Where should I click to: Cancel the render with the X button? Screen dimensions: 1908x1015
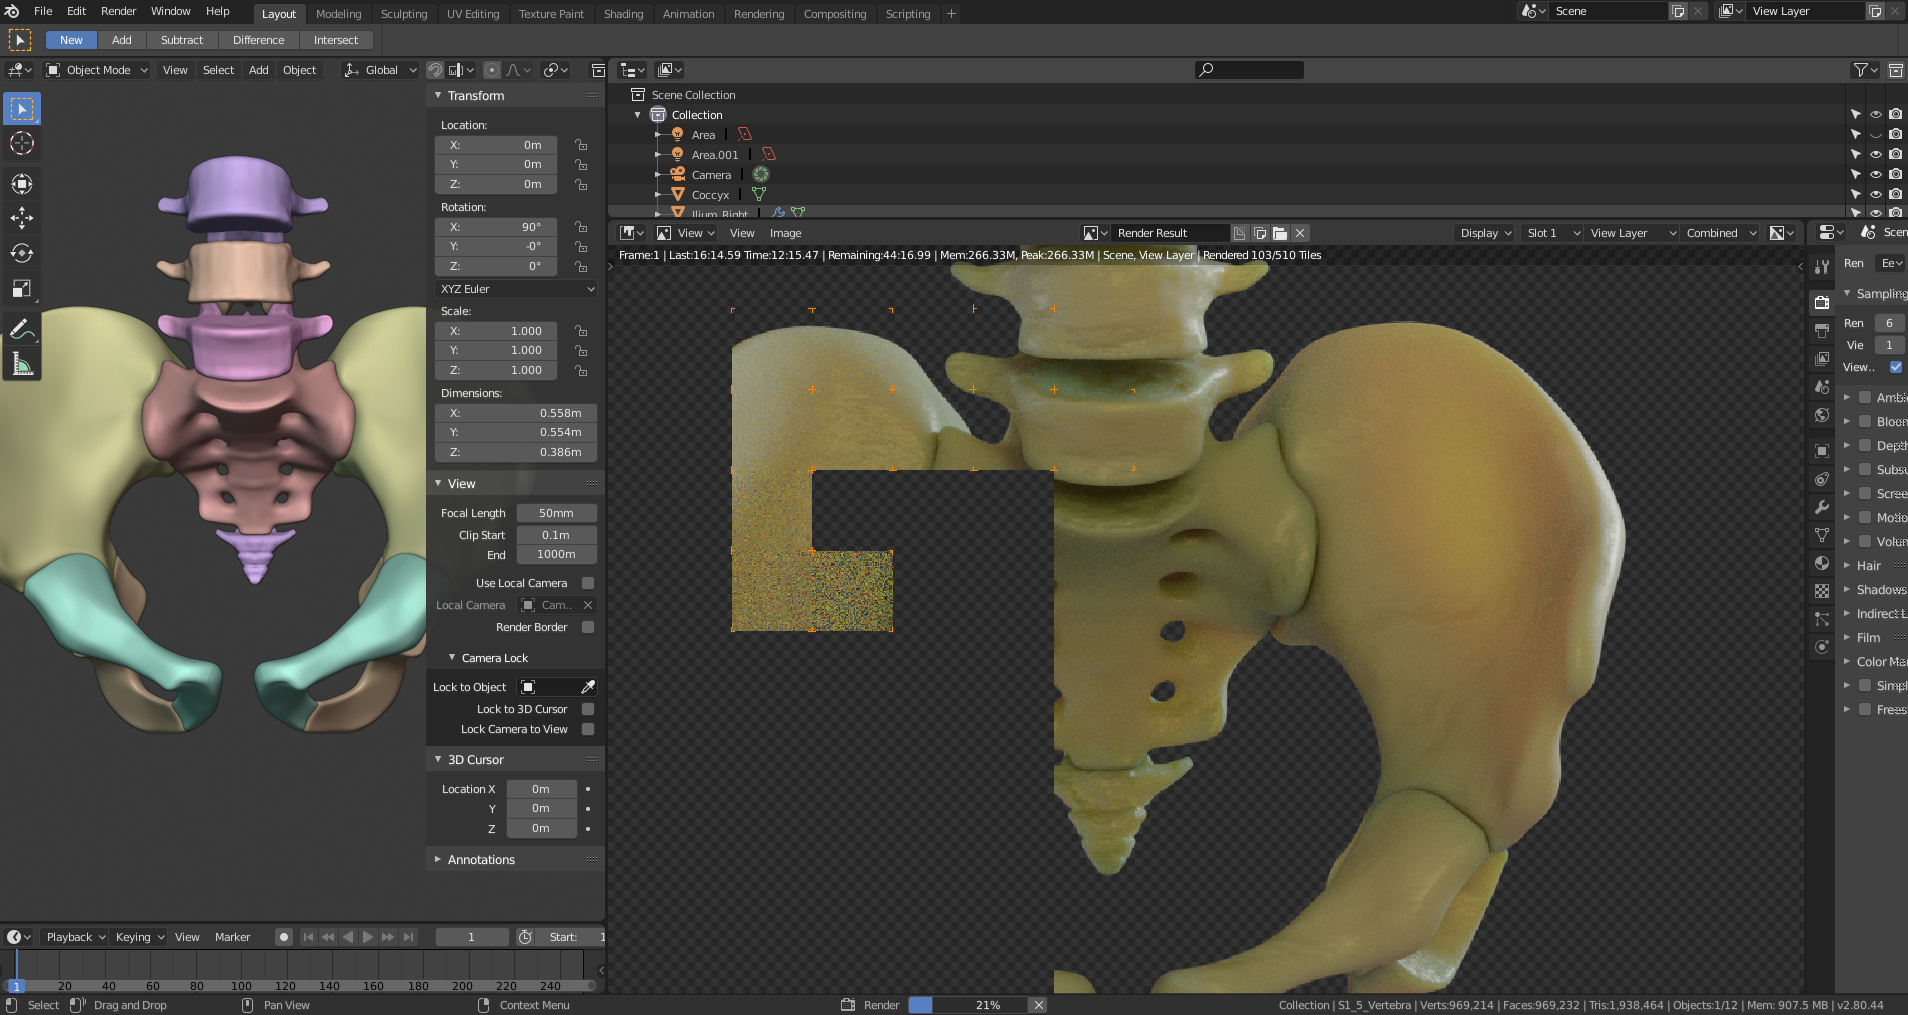point(1039,1005)
